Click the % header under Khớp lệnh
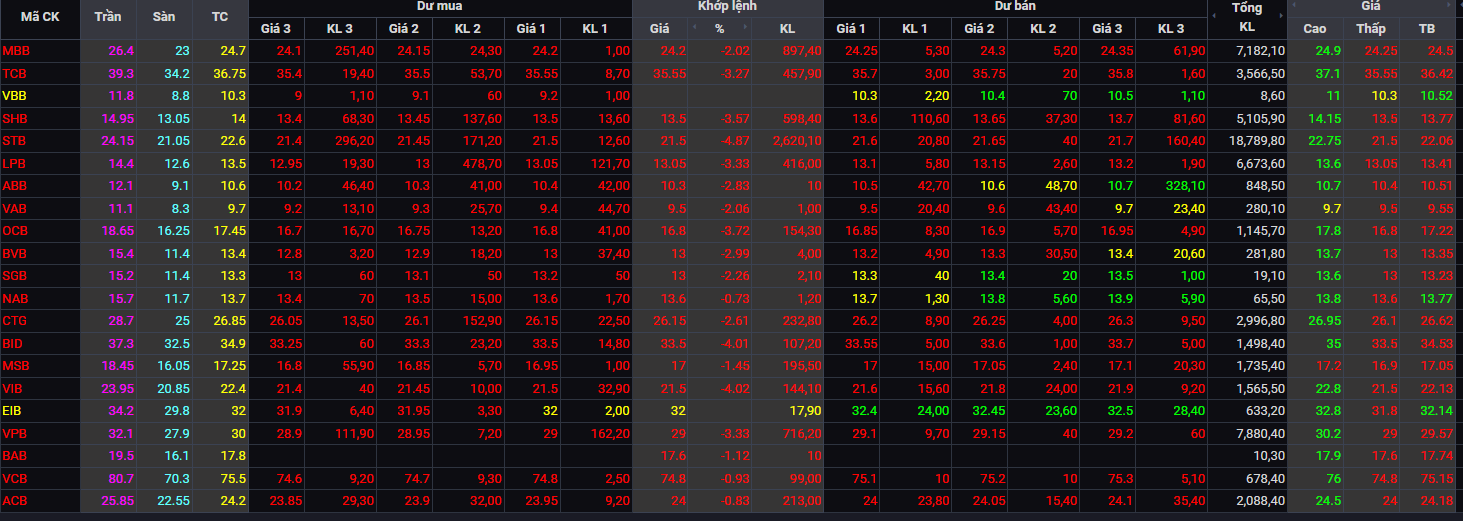Viewport: 1463px width, 521px height. 719,28
